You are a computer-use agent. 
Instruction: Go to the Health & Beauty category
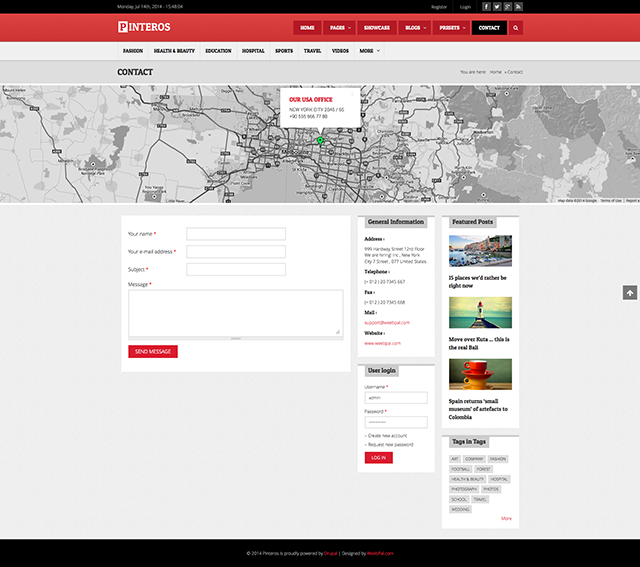pyautogui.click(x=174, y=50)
